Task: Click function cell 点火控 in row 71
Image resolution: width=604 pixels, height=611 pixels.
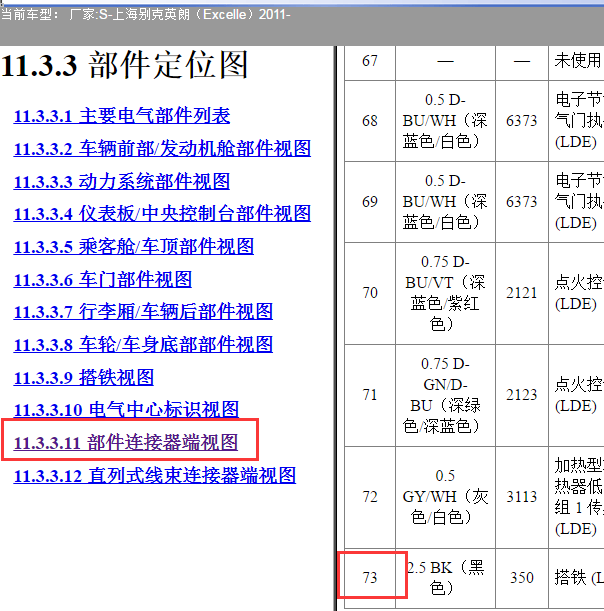Action: coord(576,395)
